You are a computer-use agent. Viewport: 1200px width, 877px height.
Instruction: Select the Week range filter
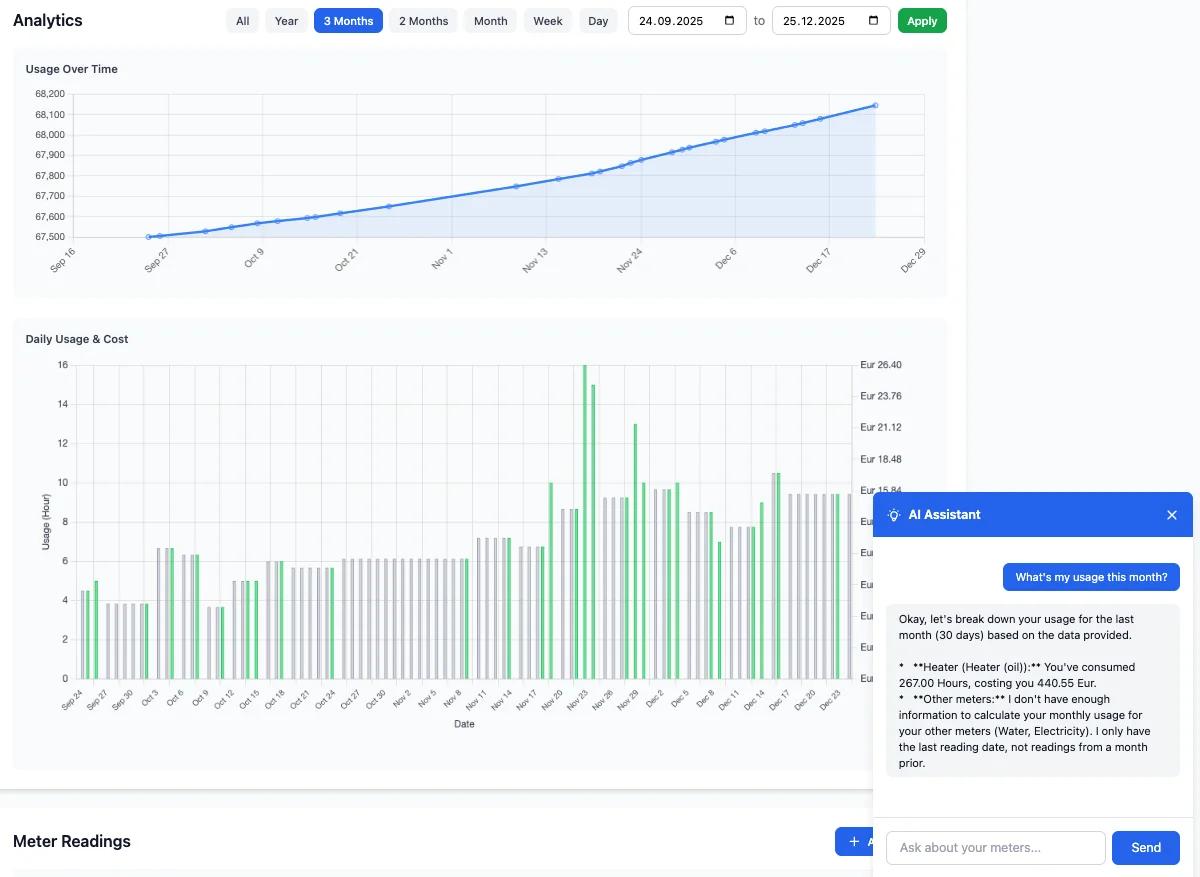click(548, 21)
